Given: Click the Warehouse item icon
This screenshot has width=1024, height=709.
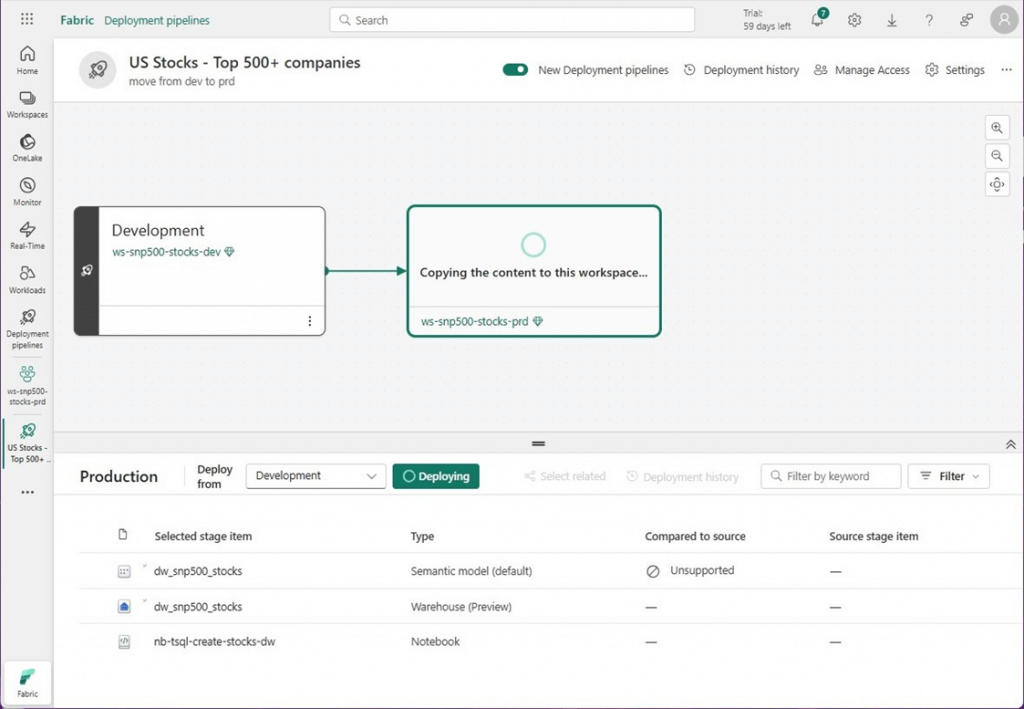Looking at the screenshot, I should point(124,607).
